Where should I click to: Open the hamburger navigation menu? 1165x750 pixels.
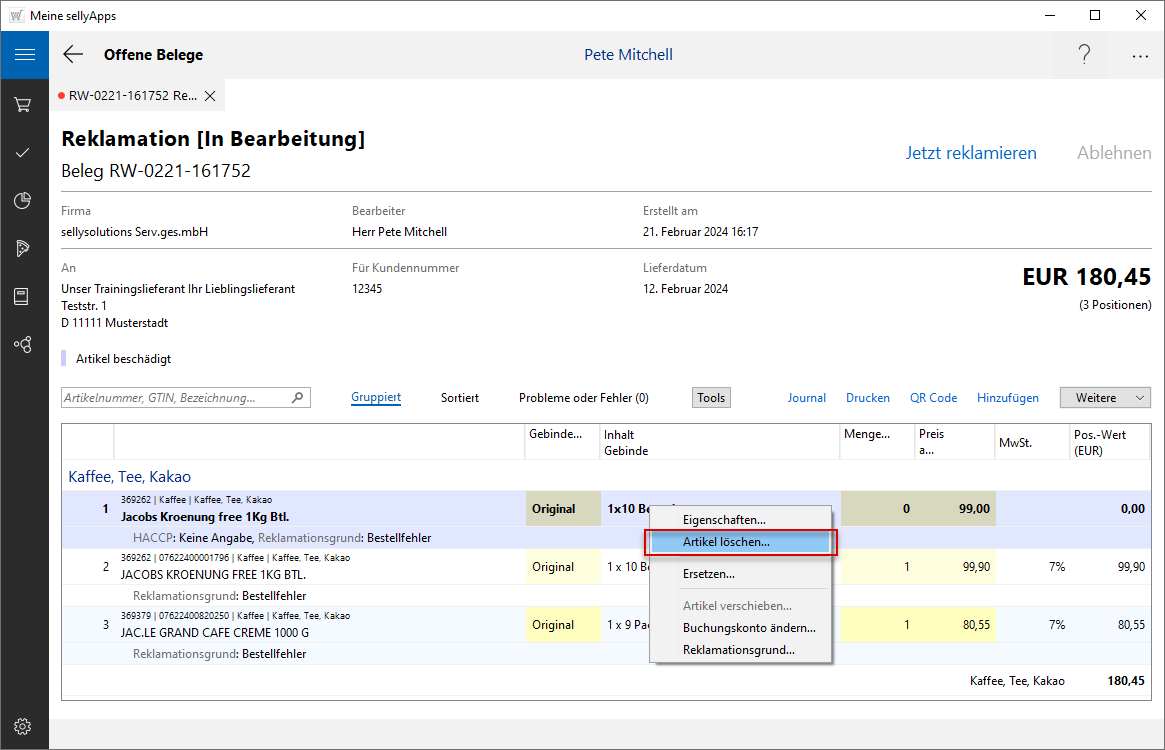coord(24,55)
